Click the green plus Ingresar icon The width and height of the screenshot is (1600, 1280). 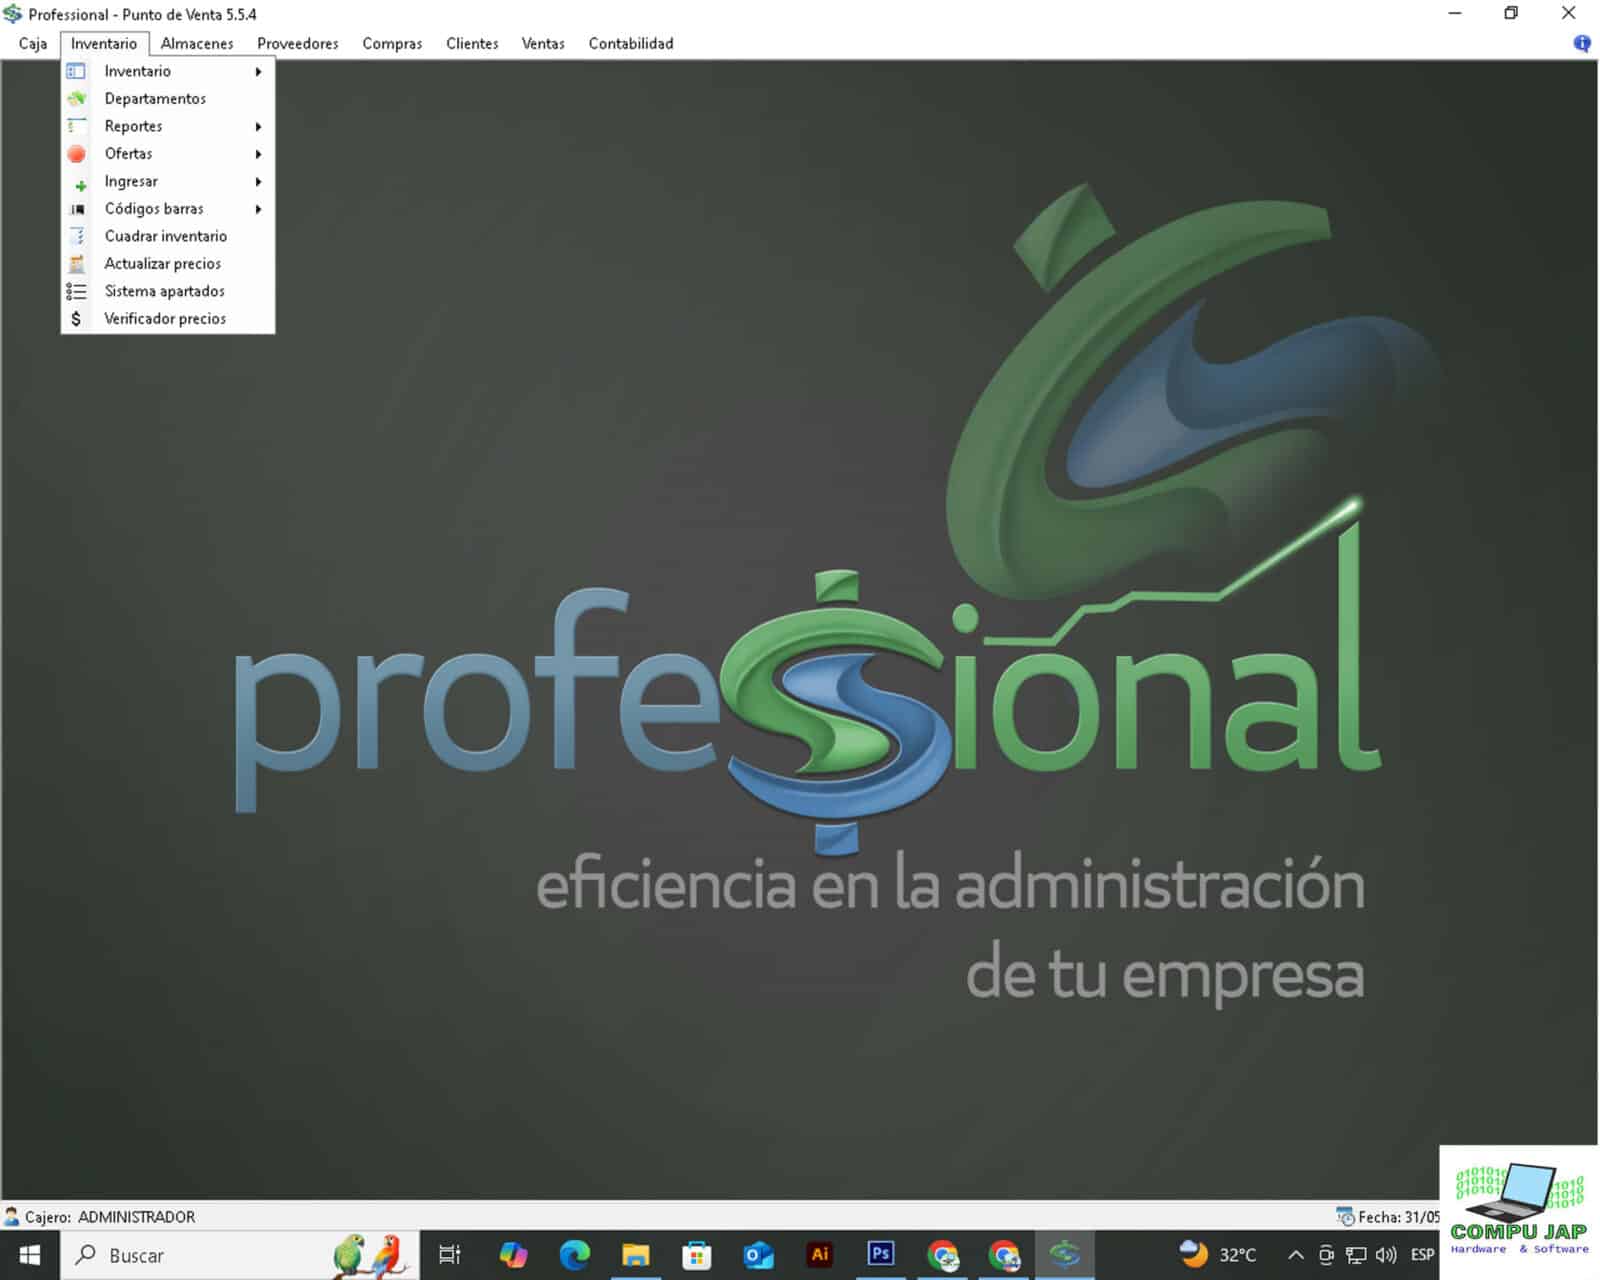80,185
